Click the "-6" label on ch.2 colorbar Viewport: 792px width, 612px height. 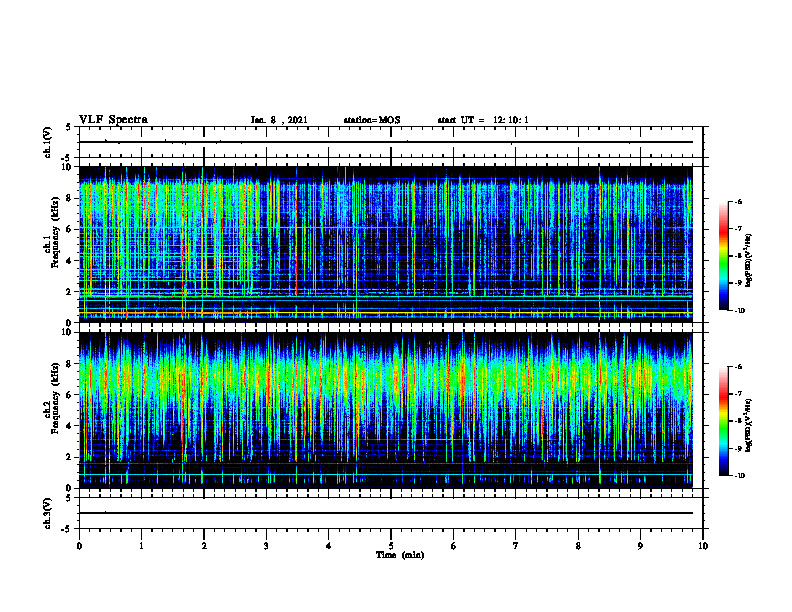pyautogui.click(x=738, y=367)
